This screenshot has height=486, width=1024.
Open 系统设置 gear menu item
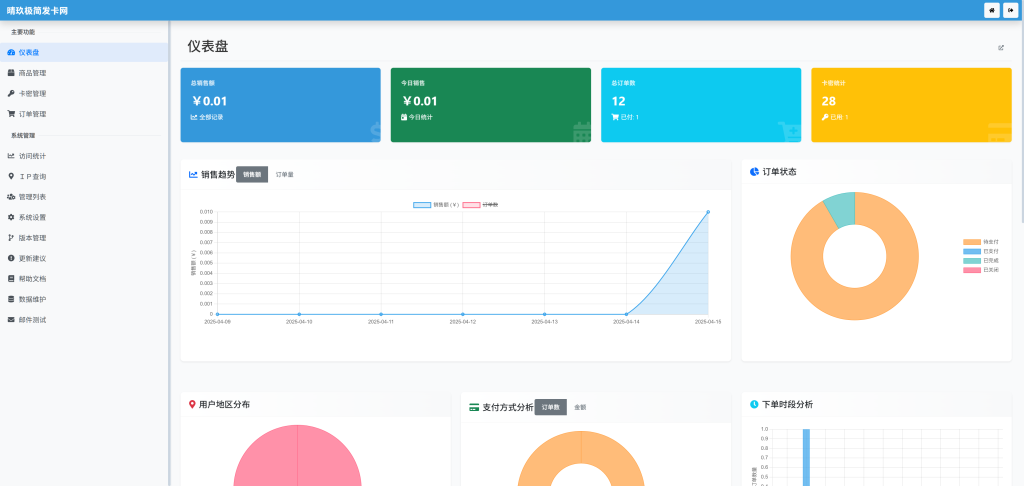tap(32, 217)
